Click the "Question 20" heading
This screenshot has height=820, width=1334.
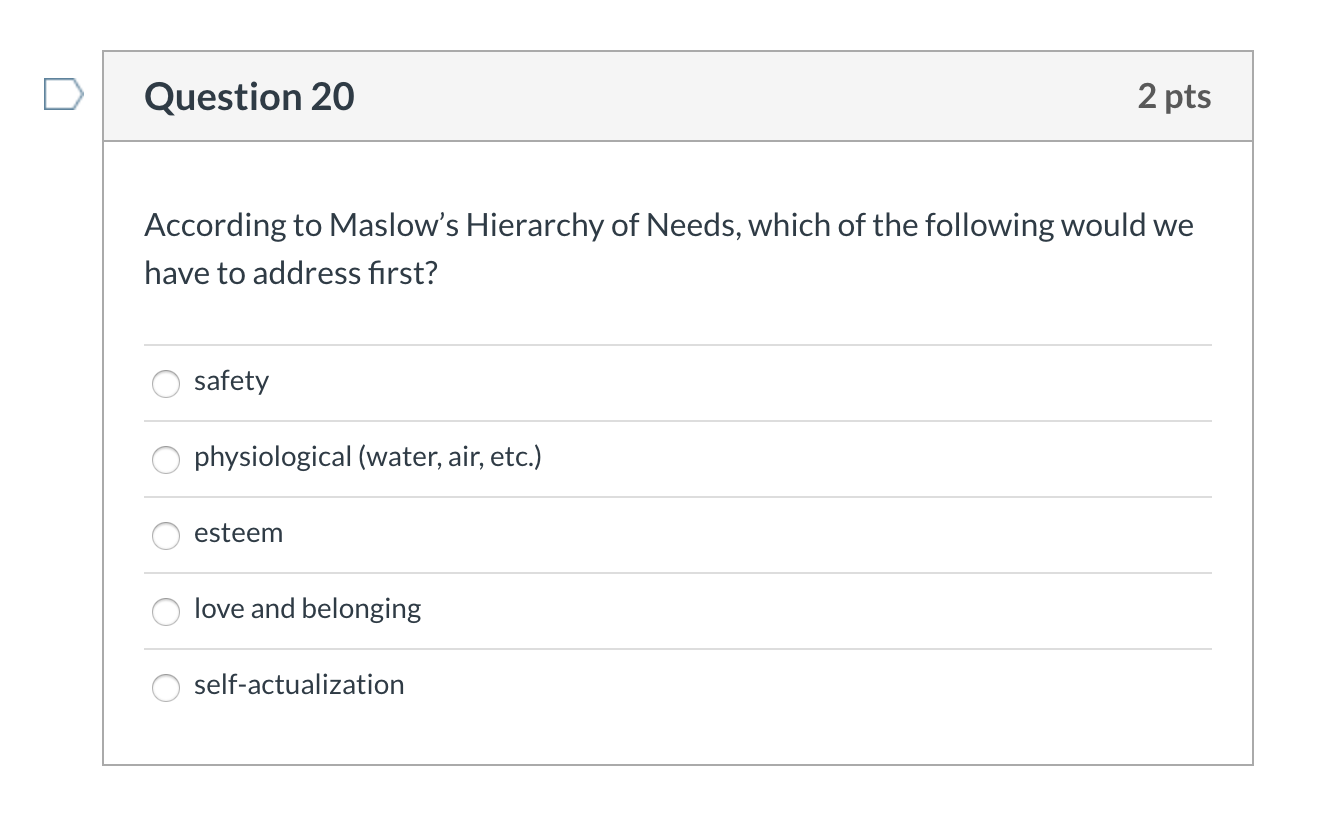[249, 97]
